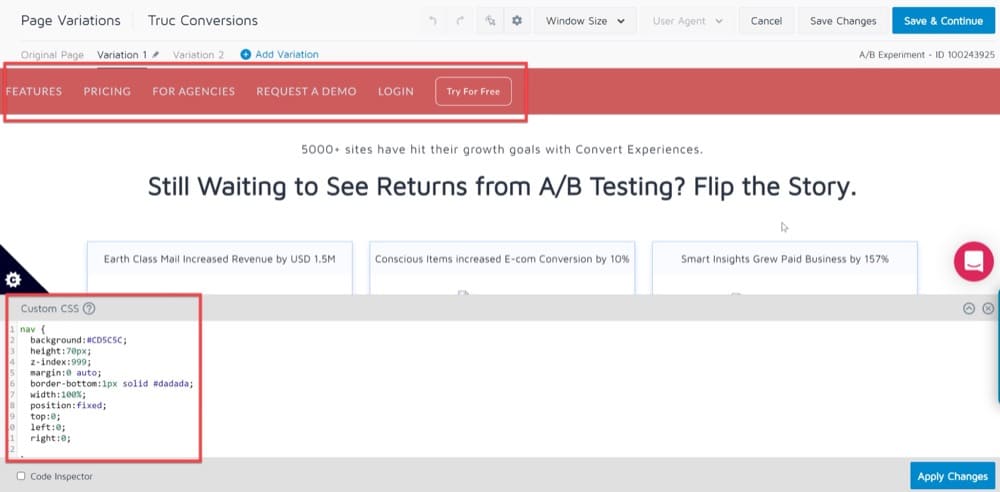Close the Custom CSS panel with X icon
This screenshot has width=1000, height=492.
pyautogui.click(x=988, y=309)
